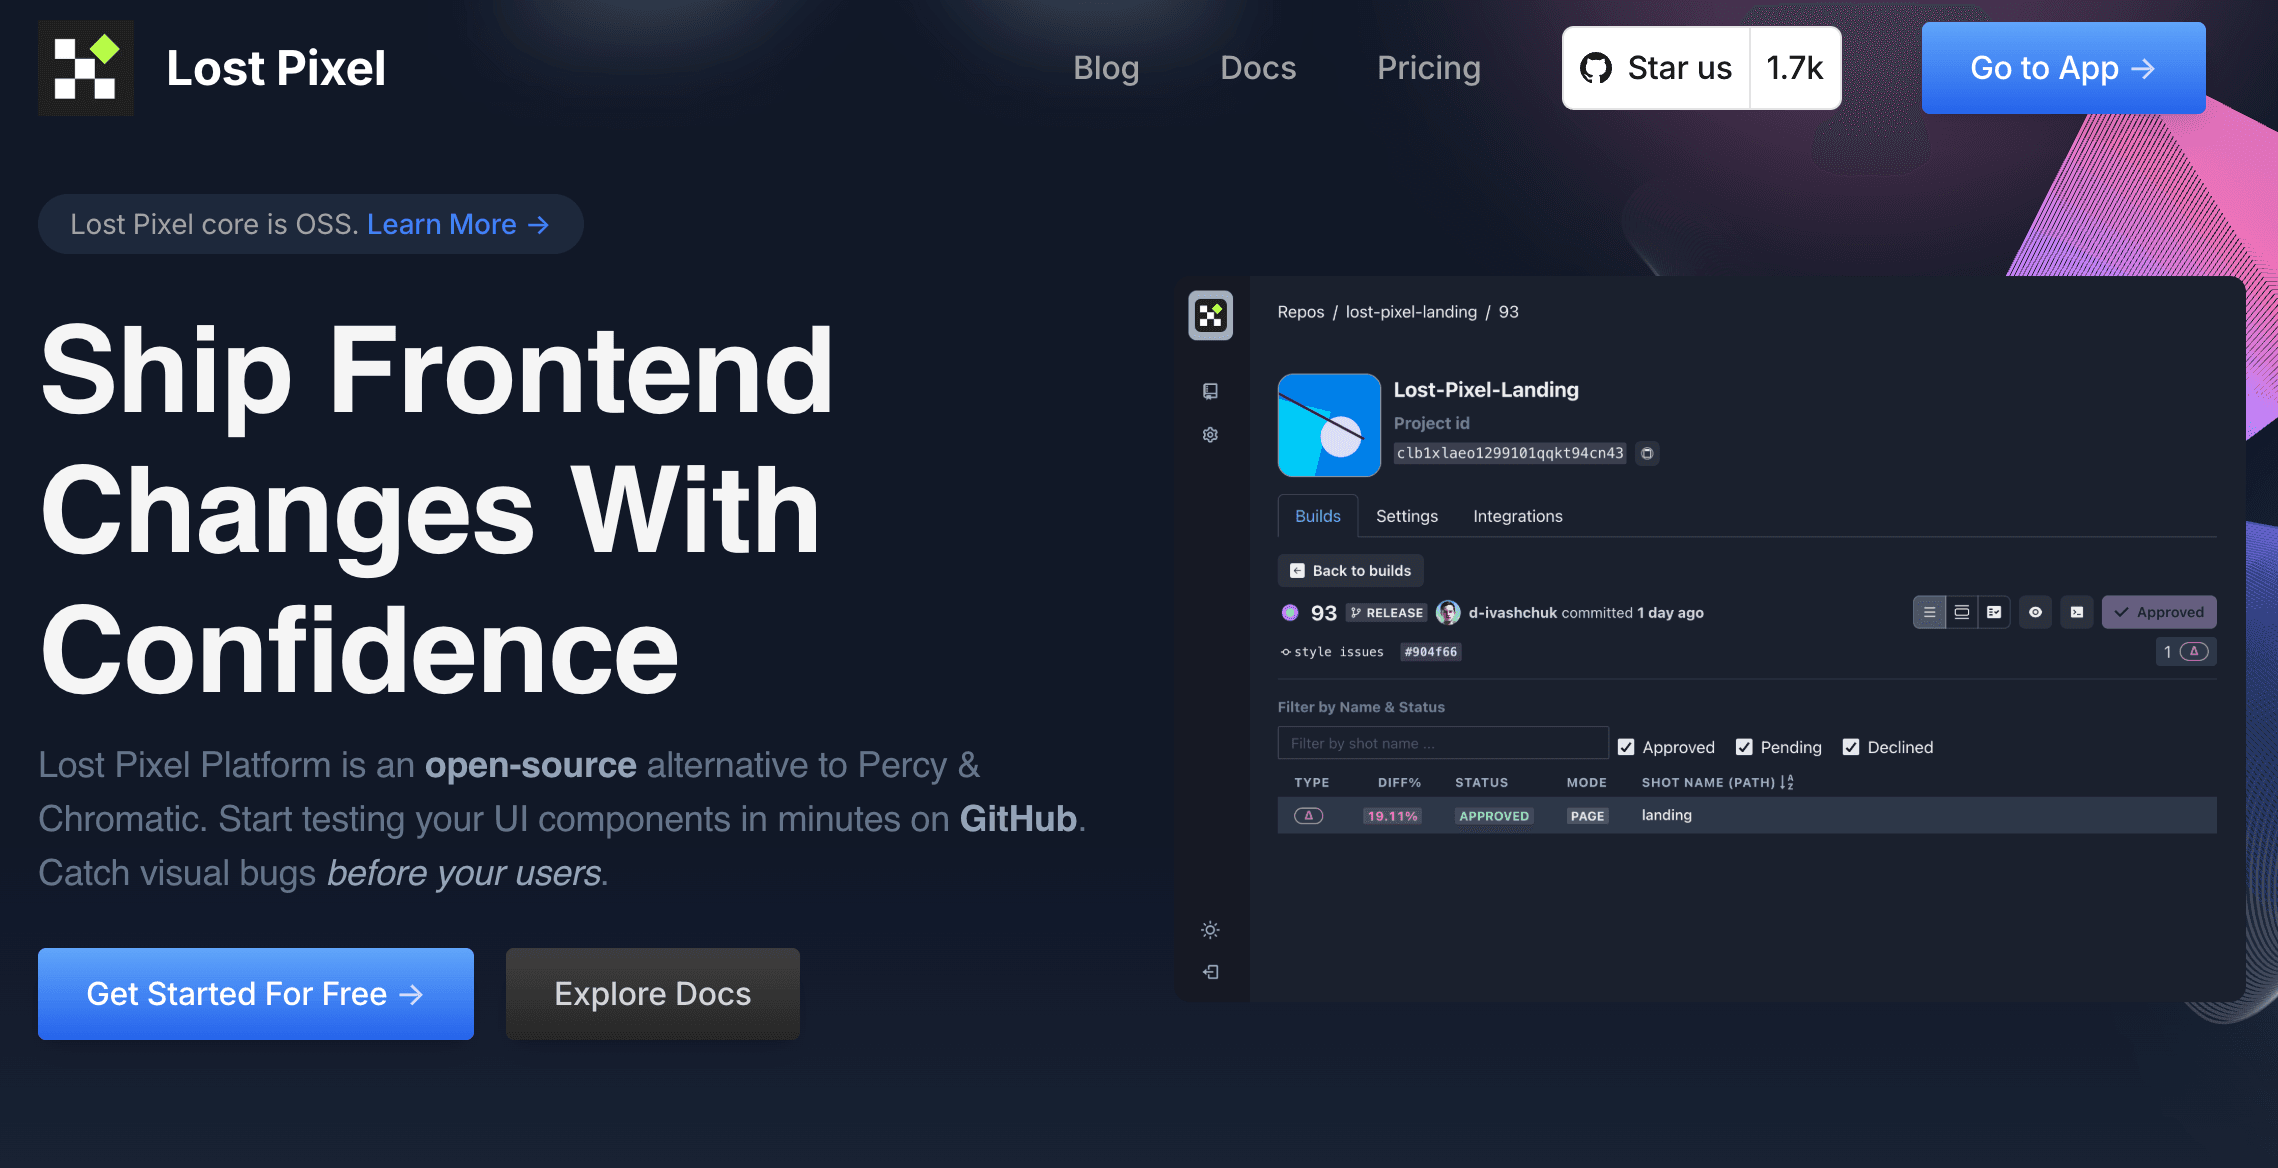The height and width of the screenshot is (1168, 2278).
Task: Select the Builds tab
Action: pos(1317,516)
